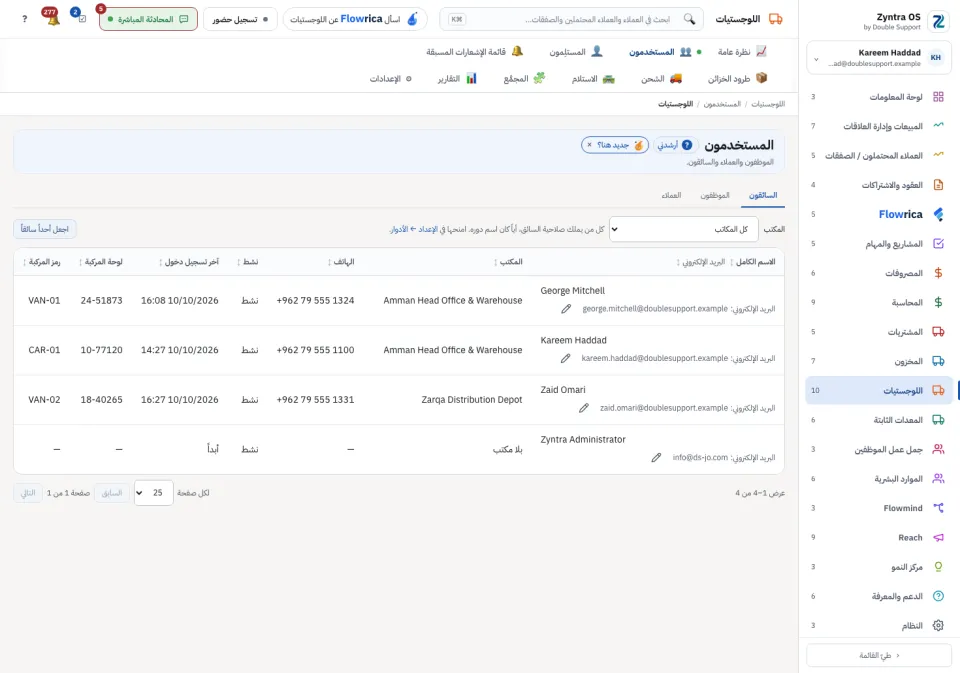Open لوحة المعلومات dashboard in sidebar
This screenshot has height=673, width=960.
coord(878,97)
